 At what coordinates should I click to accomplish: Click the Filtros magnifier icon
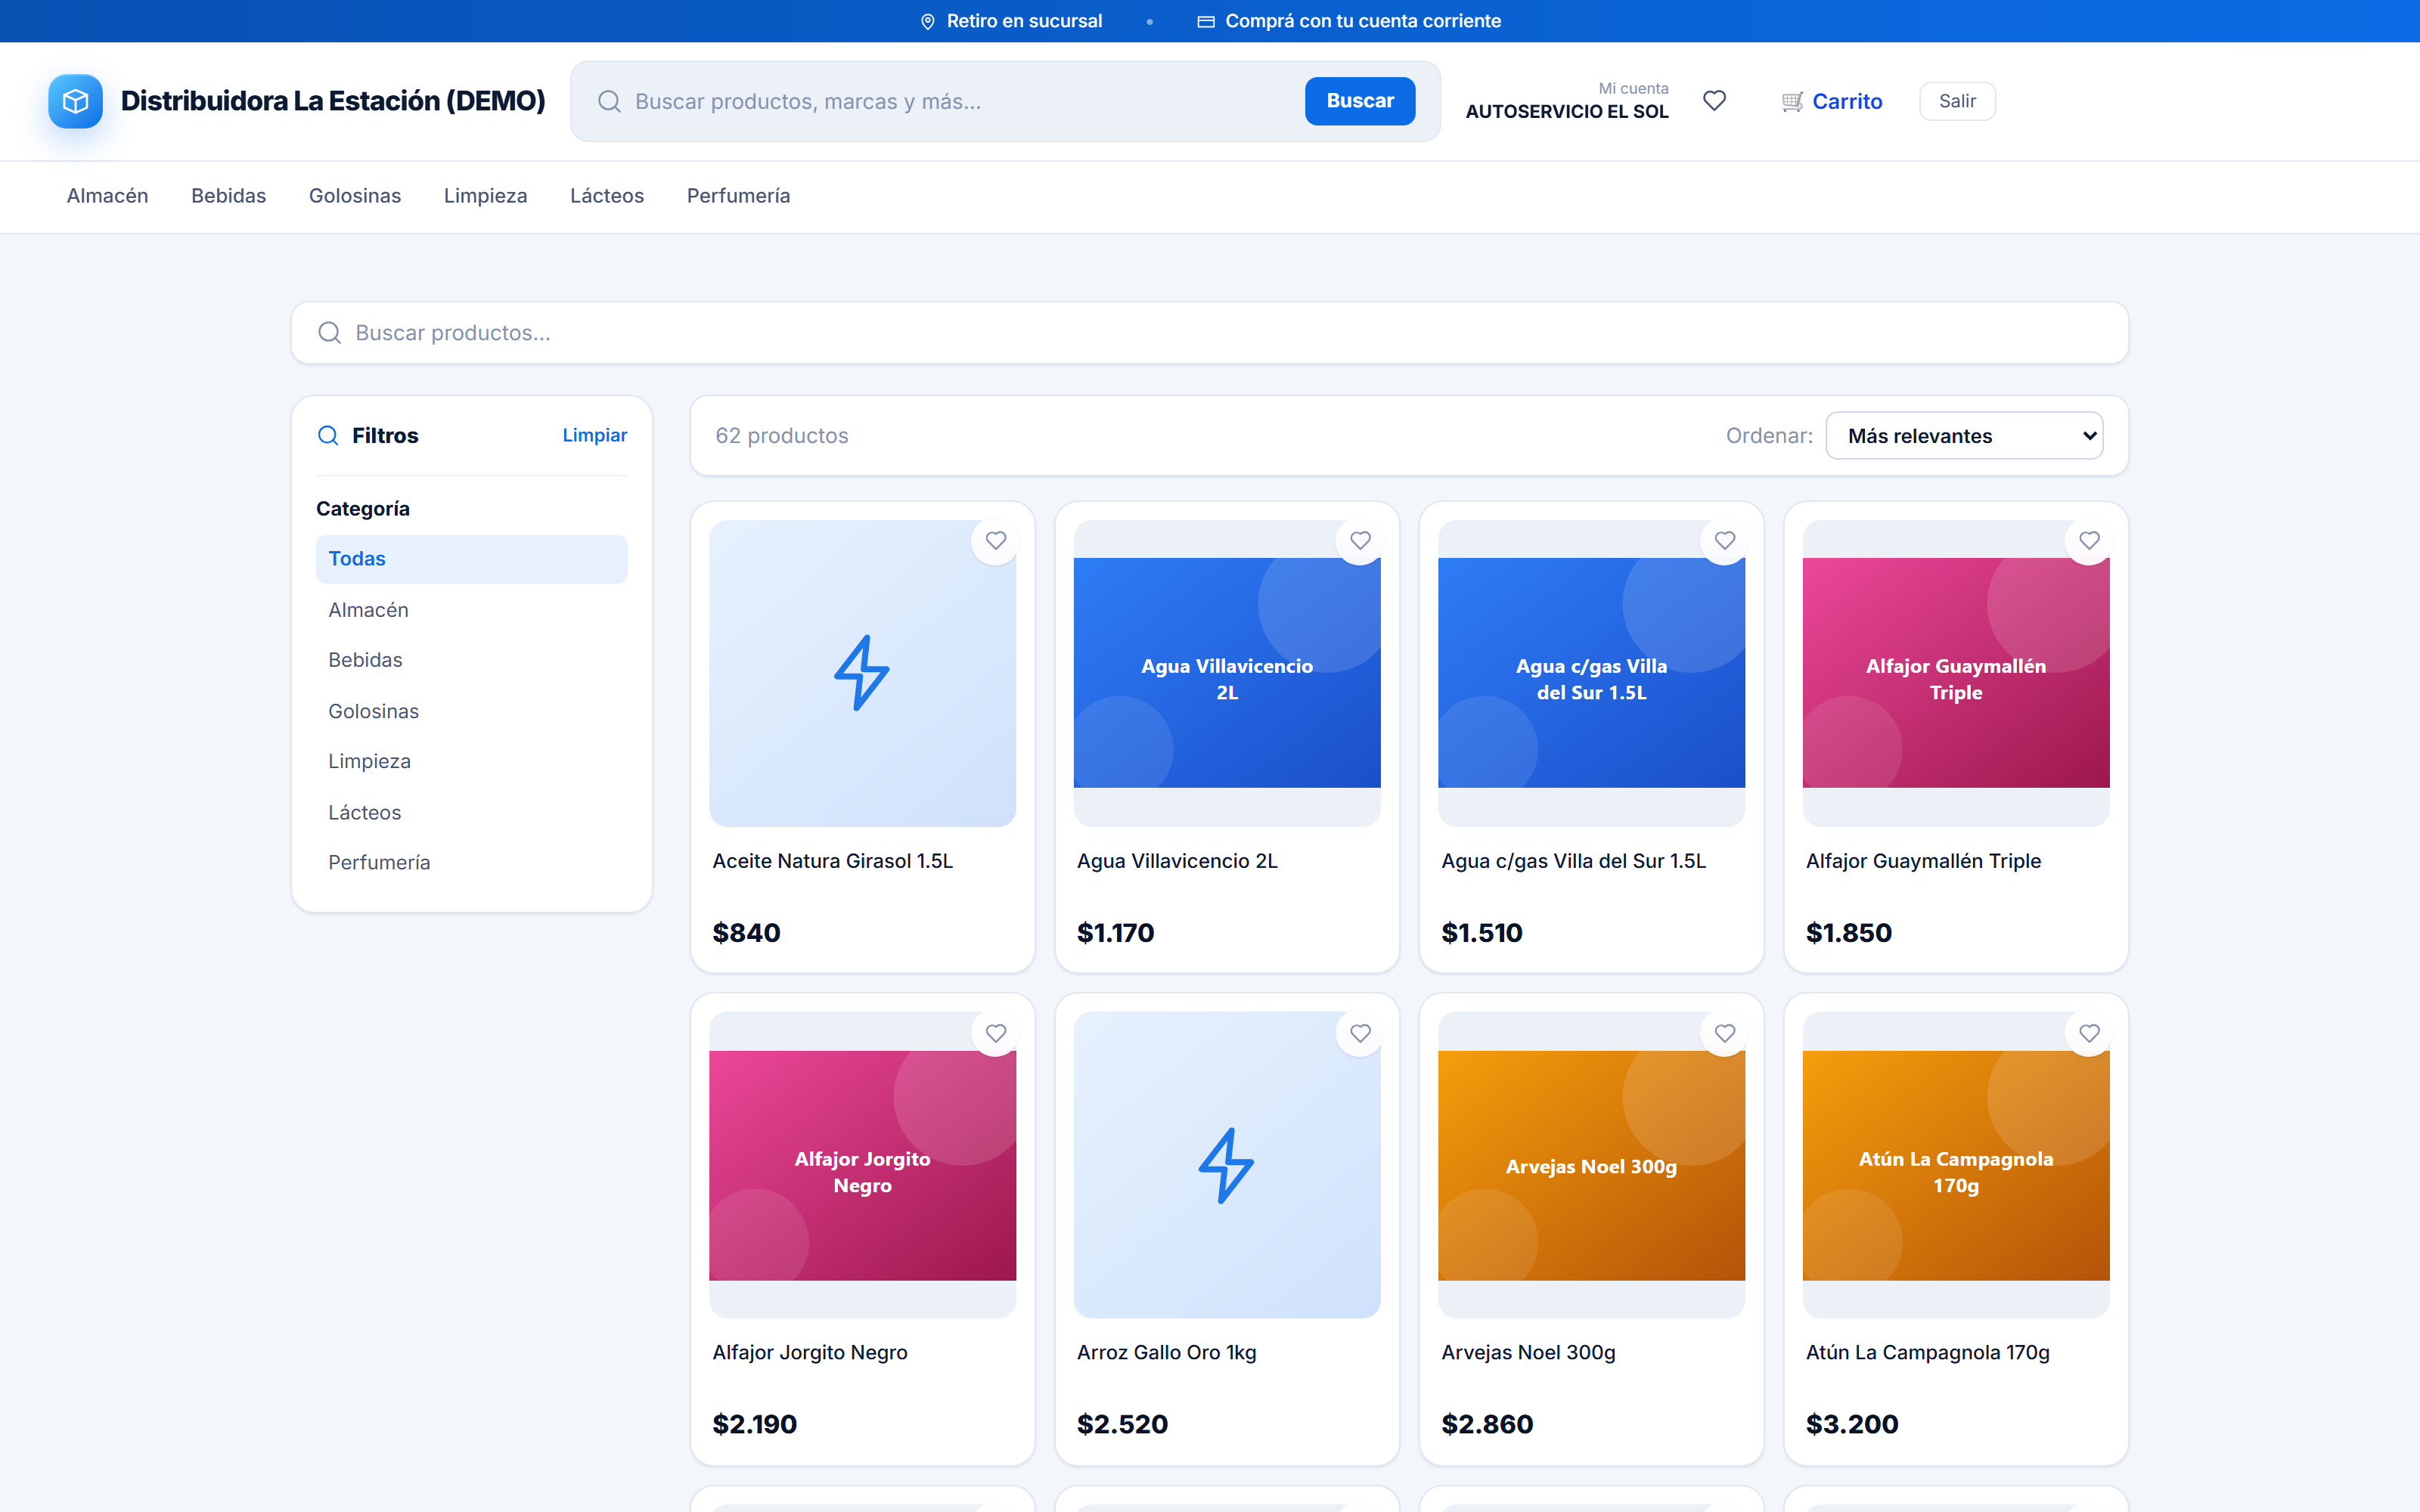point(328,435)
